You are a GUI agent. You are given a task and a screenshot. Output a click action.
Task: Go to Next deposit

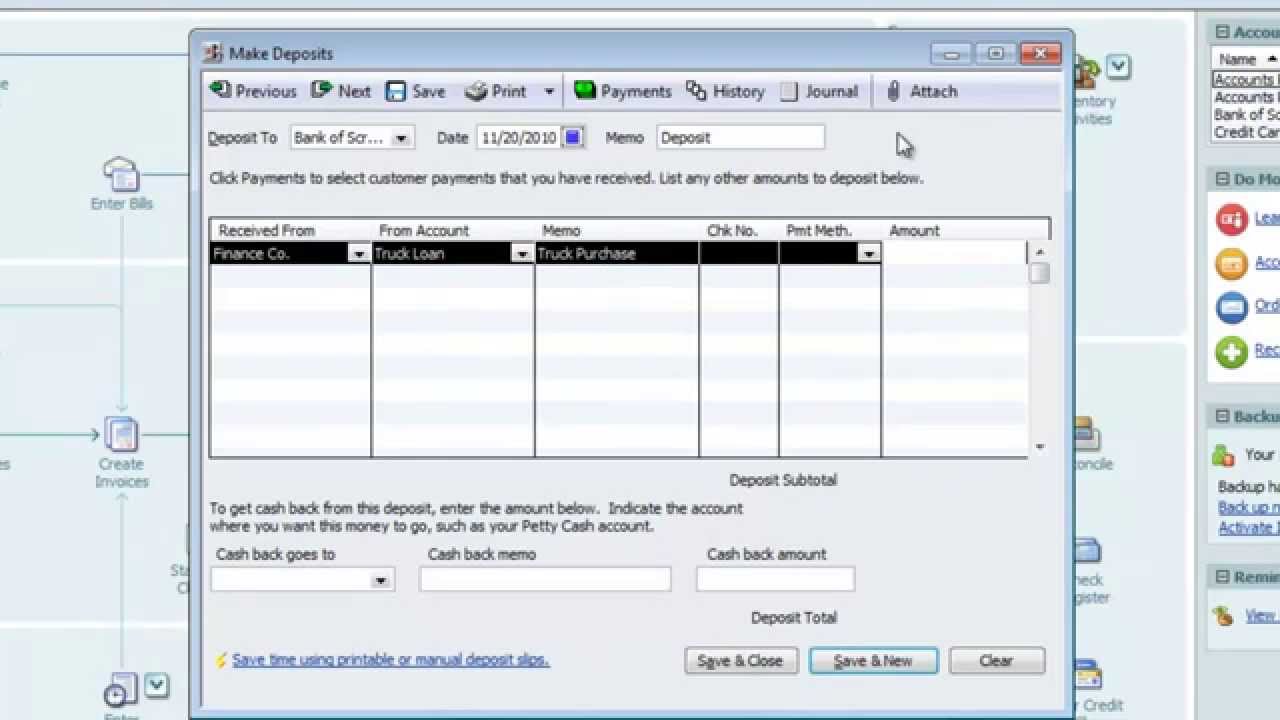click(x=341, y=91)
